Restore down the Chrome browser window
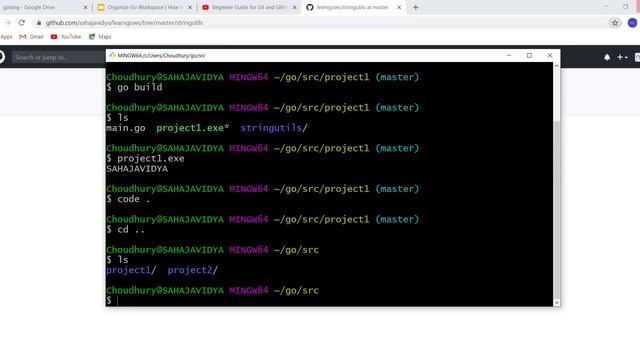 (x=625, y=7)
